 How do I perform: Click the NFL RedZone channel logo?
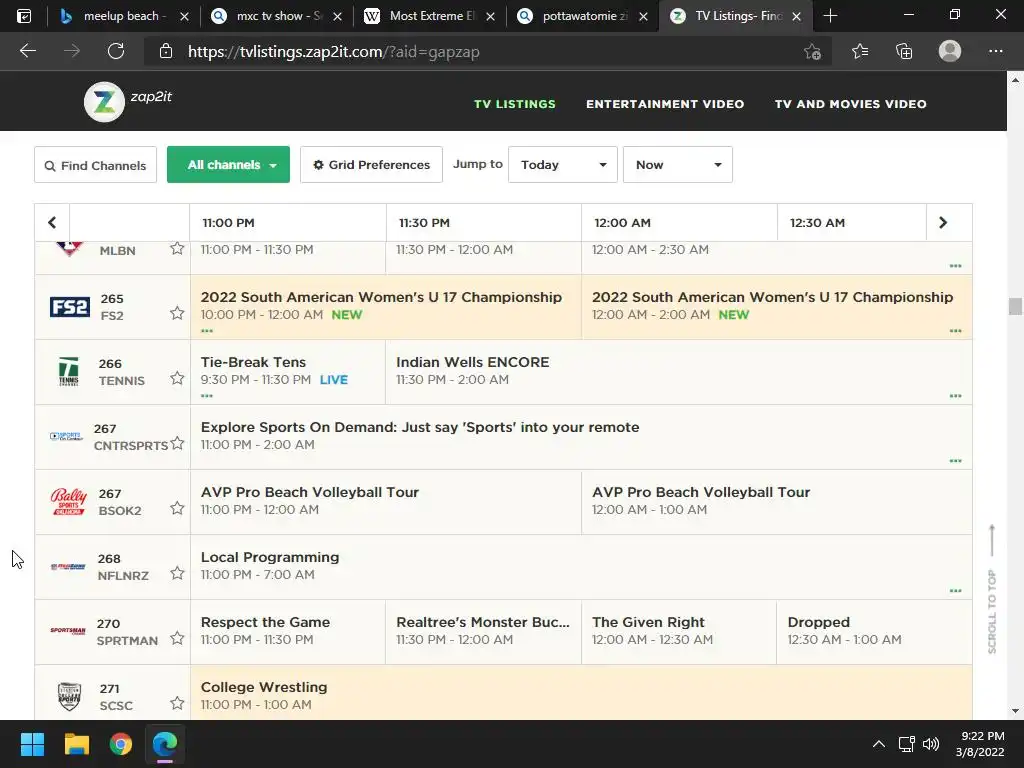(68, 566)
